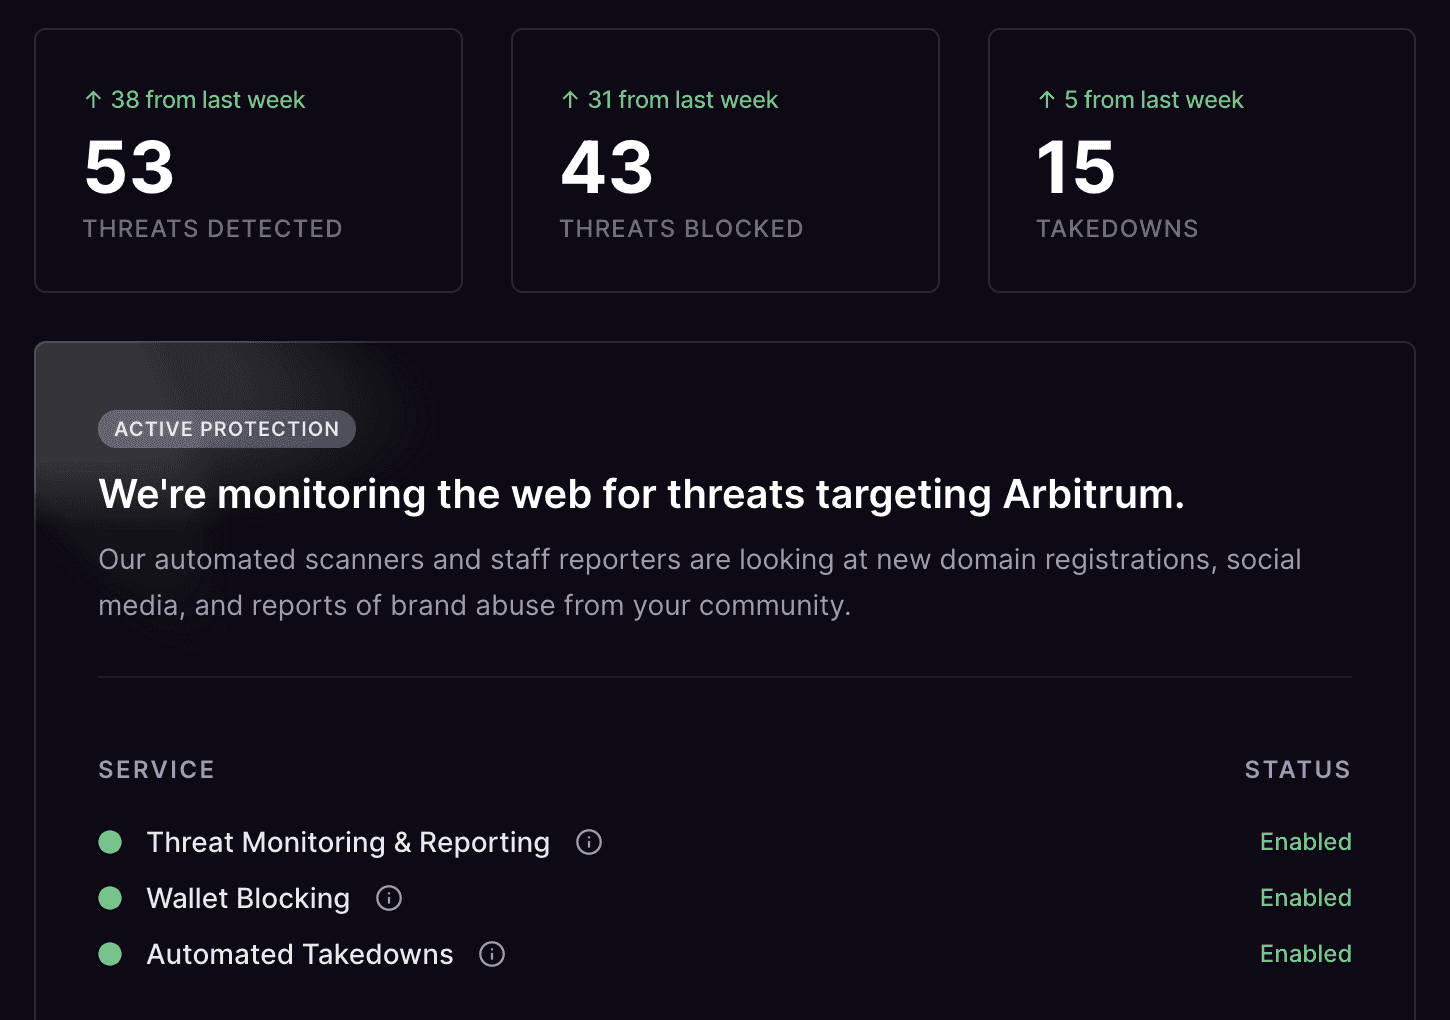Click up arrow in Takedowns card
1450x1020 pixels.
(1047, 100)
